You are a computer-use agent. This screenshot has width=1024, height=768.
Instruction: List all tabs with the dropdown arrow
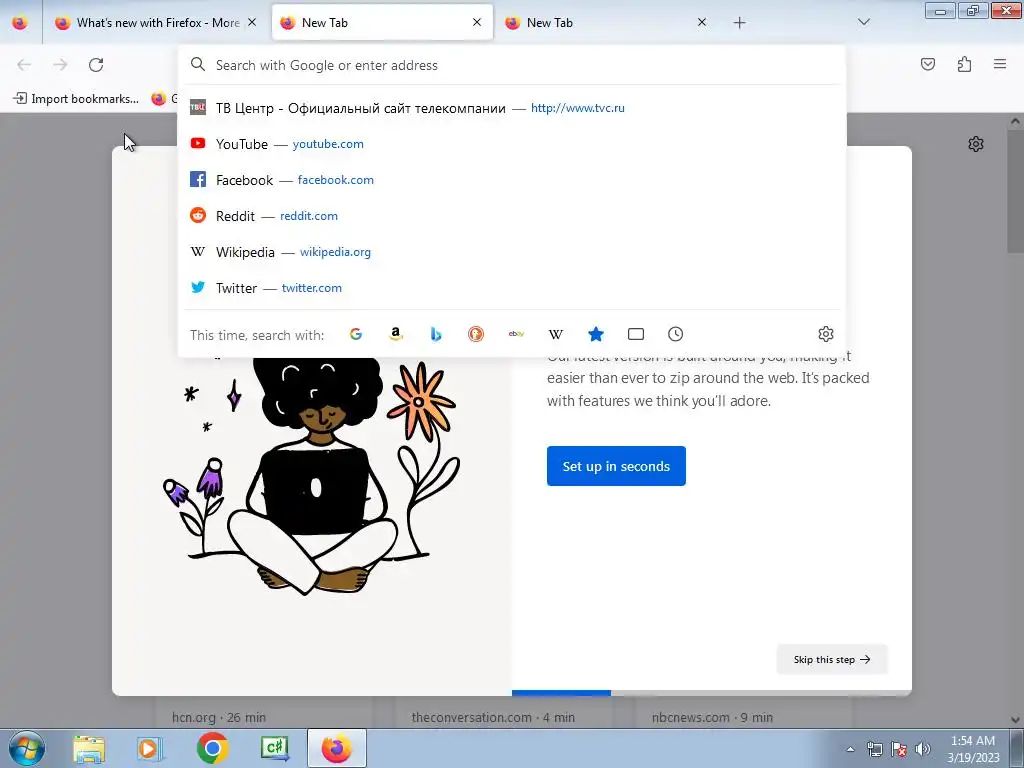863,23
